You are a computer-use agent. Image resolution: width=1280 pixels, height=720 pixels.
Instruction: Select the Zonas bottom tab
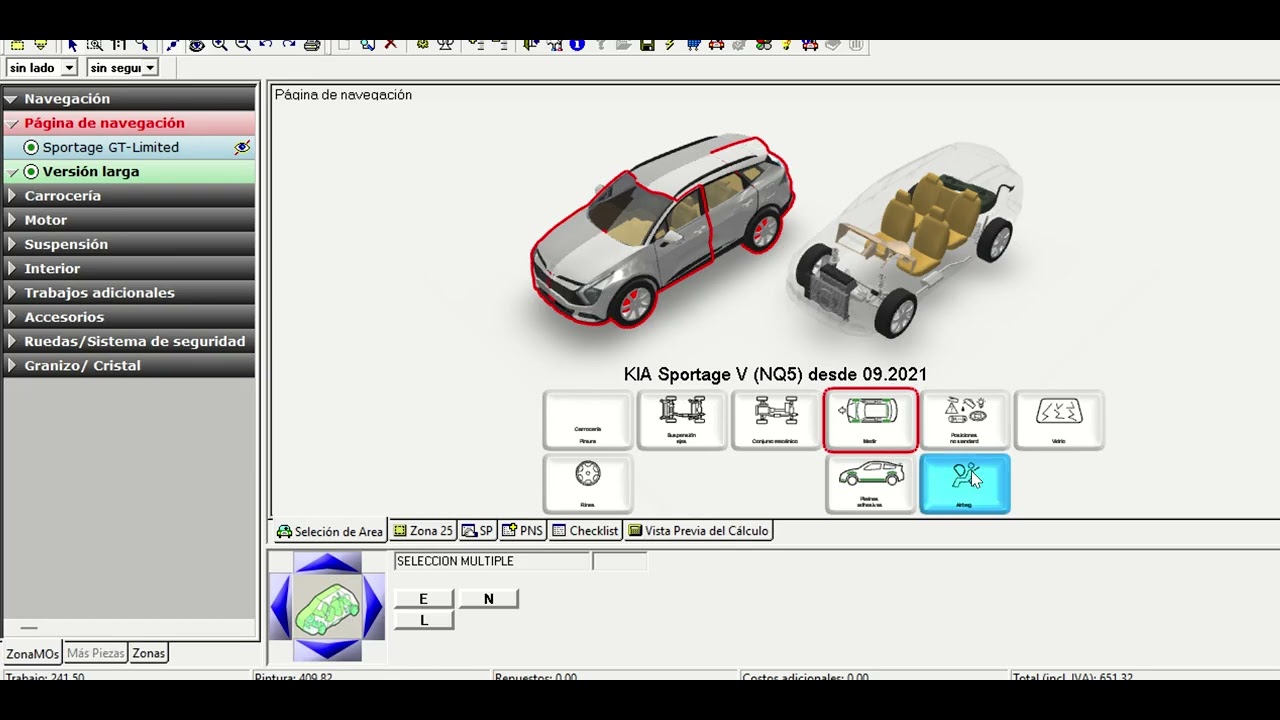click(149, 654)
